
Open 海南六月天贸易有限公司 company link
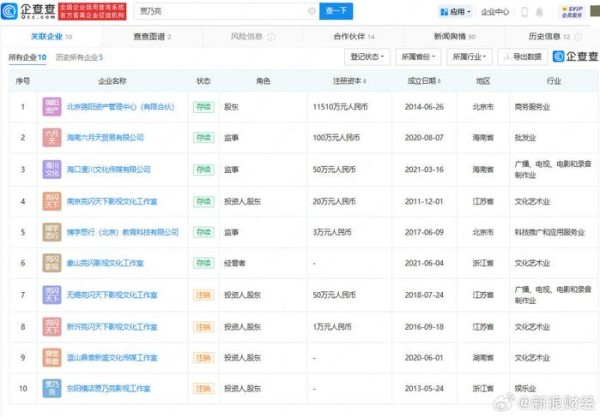point(105,138)
